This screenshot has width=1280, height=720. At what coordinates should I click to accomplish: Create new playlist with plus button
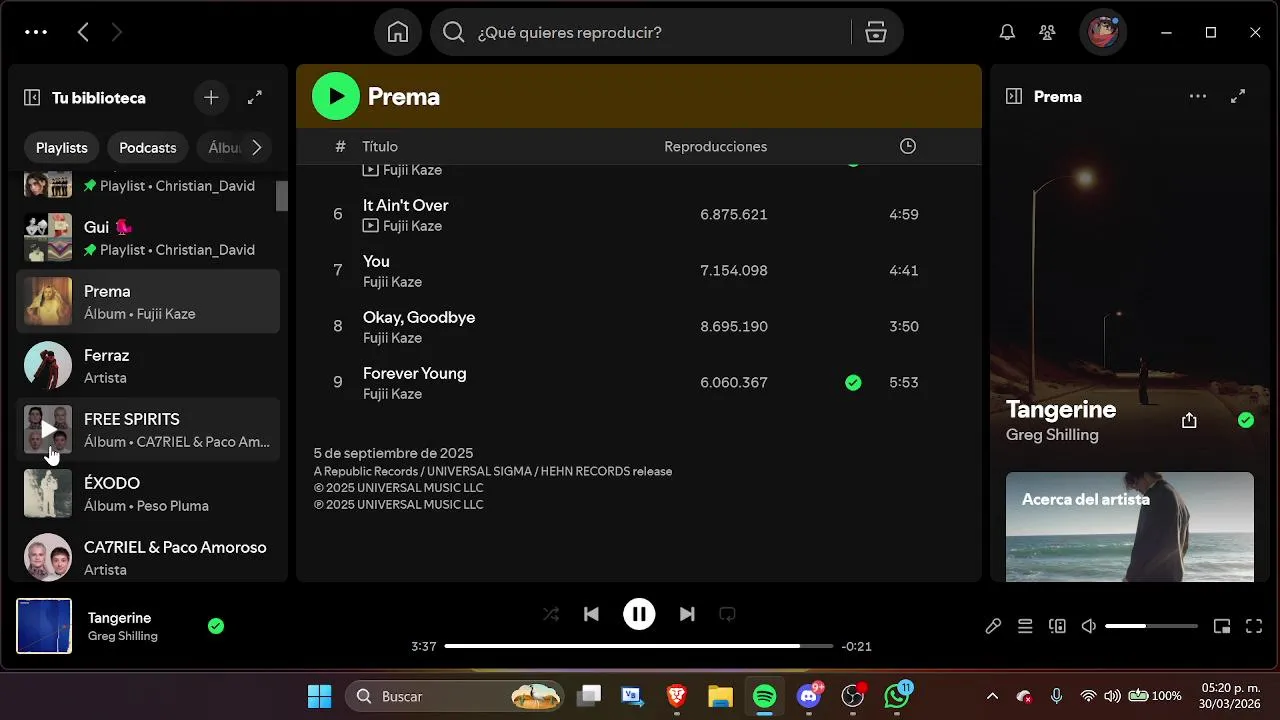[211, 97]
